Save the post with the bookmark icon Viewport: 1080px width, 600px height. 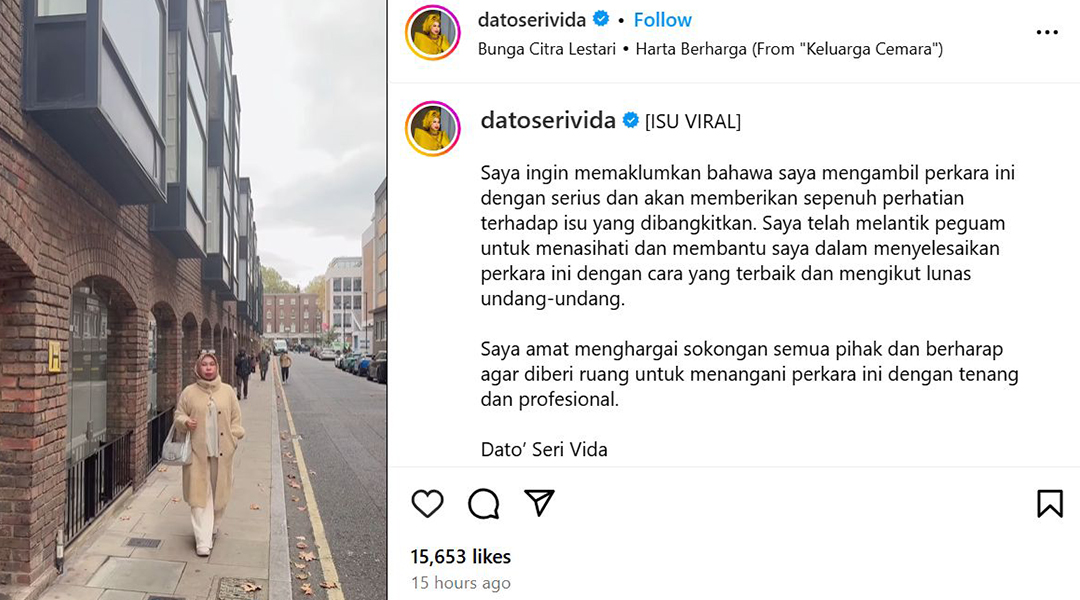1050,504
